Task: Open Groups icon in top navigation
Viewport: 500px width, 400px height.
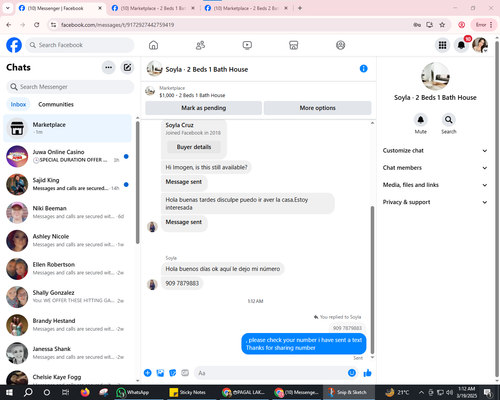Action: [x=340, y=45]
